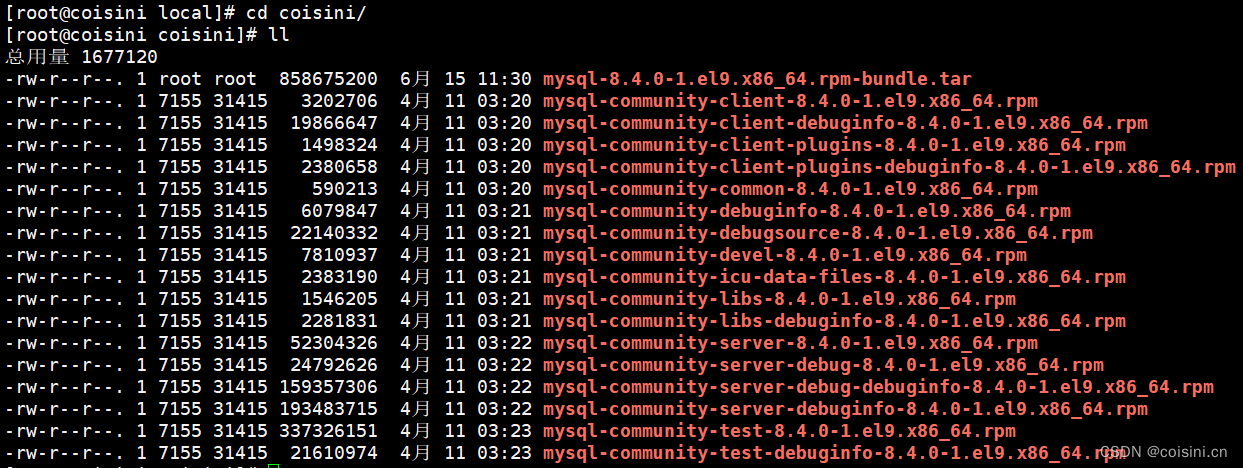Select file size 337326151
Screen dimensions: 1243x468
[329, 431]
